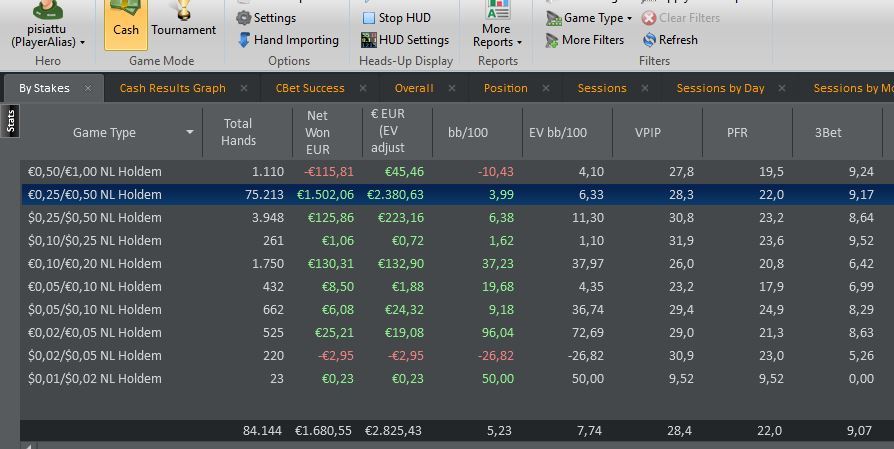Open the Game Type column sort arrow
The width and height of the screenshot is (894, 449).
190,132
